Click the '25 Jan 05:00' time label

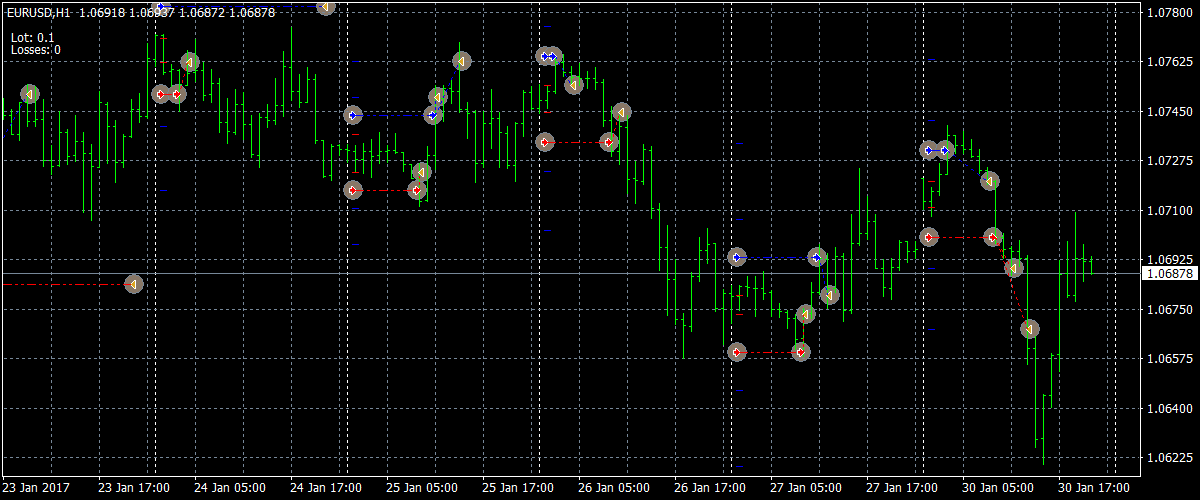pyautogui.click(x=422, y=489)
